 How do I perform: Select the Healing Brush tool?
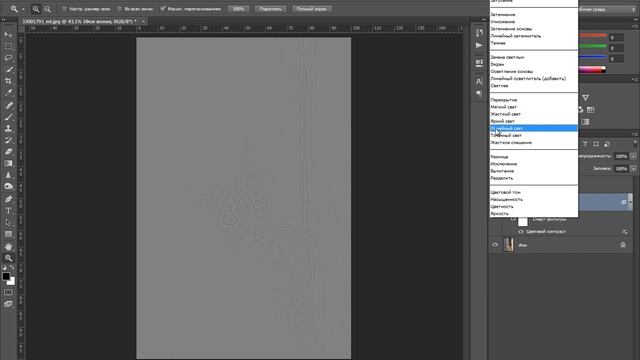click(x=8, y=105)
